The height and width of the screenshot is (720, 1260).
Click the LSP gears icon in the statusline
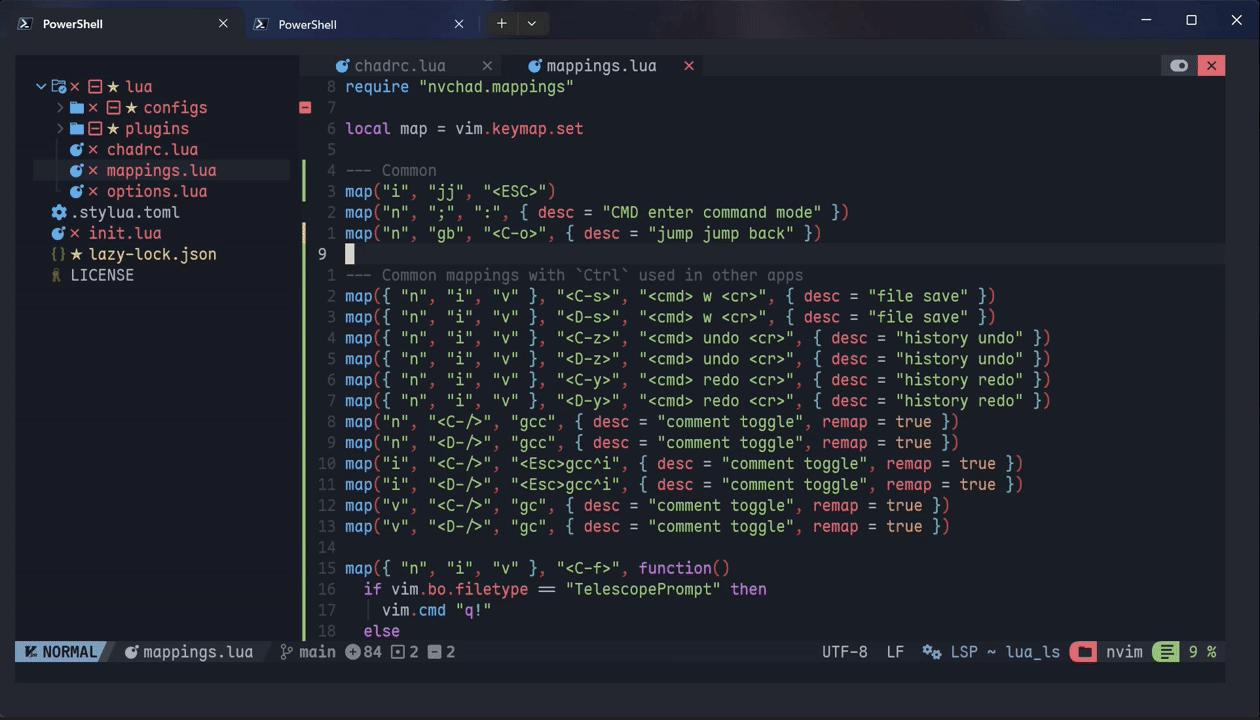click(x=932, y=652)
